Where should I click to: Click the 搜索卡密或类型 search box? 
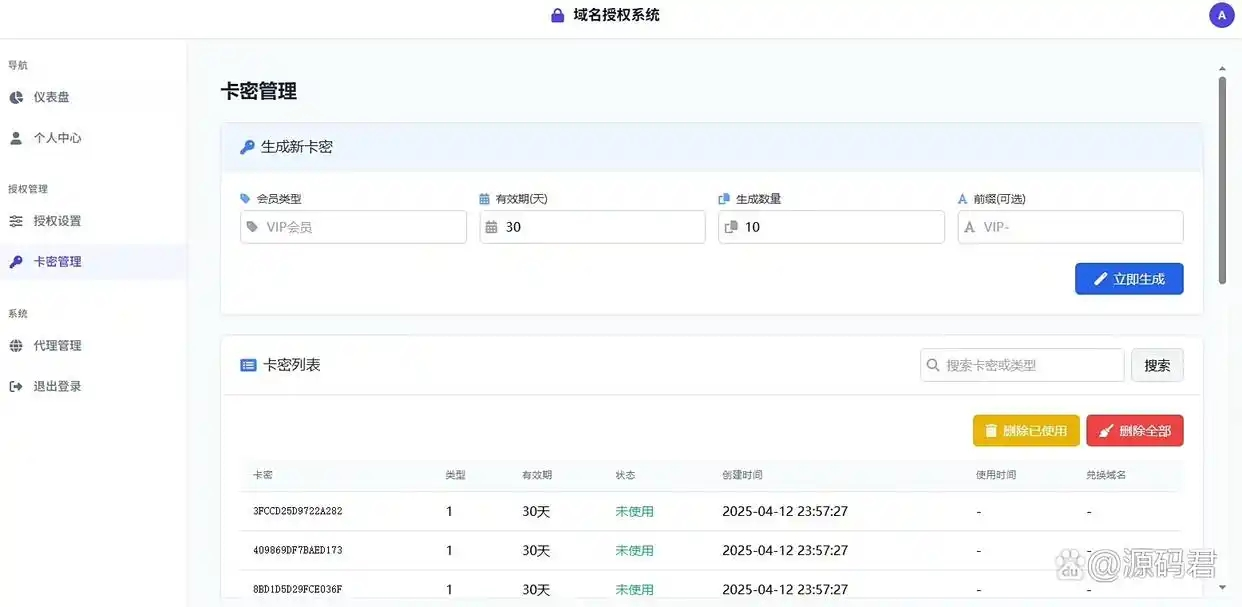point(1022,365)
